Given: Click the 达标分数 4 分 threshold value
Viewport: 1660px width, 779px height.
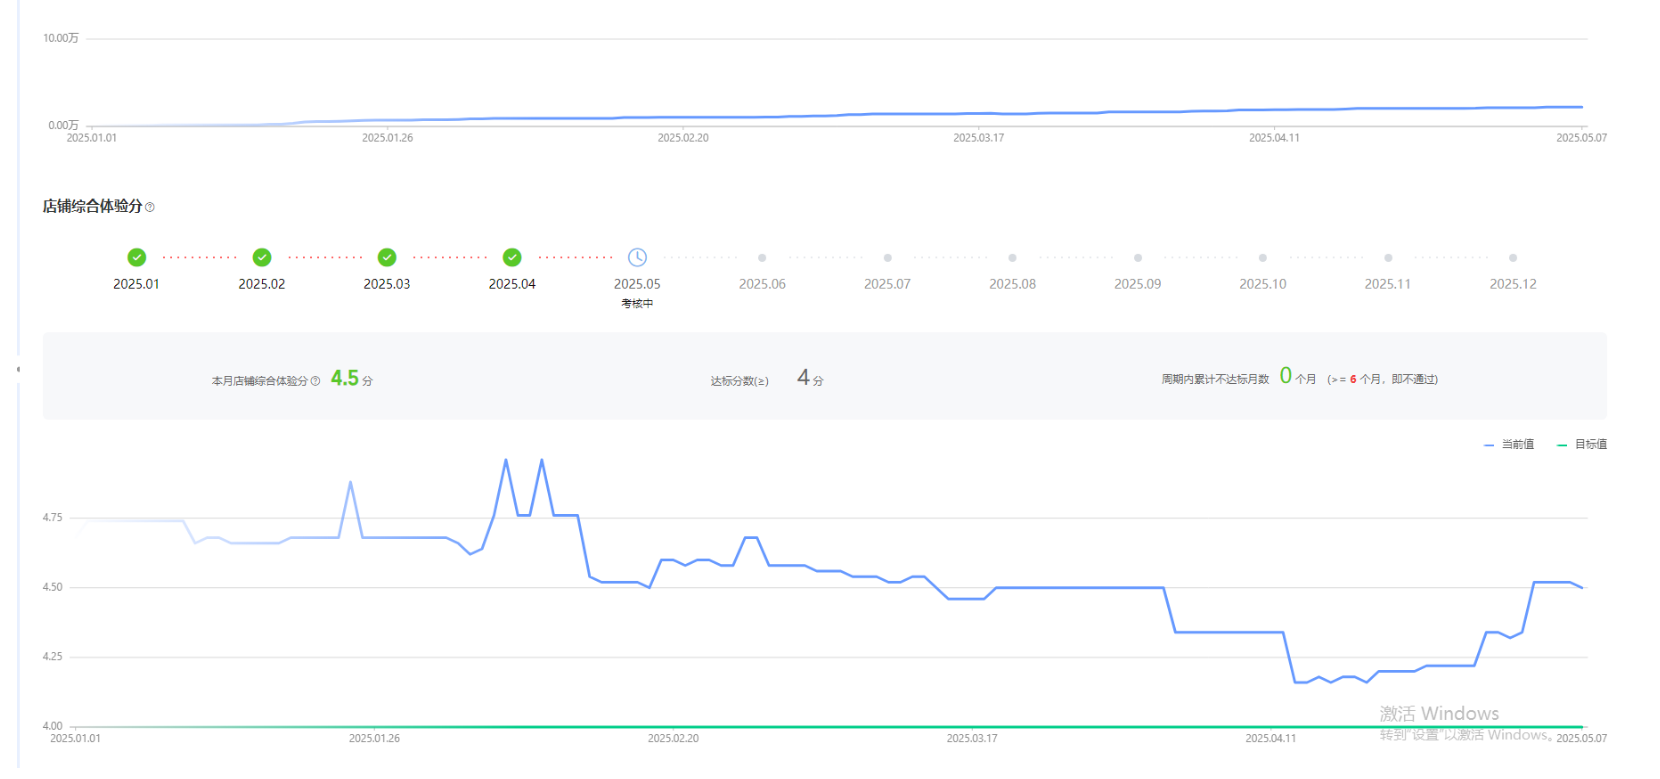Looking at the screenshot, I should 804,378.
